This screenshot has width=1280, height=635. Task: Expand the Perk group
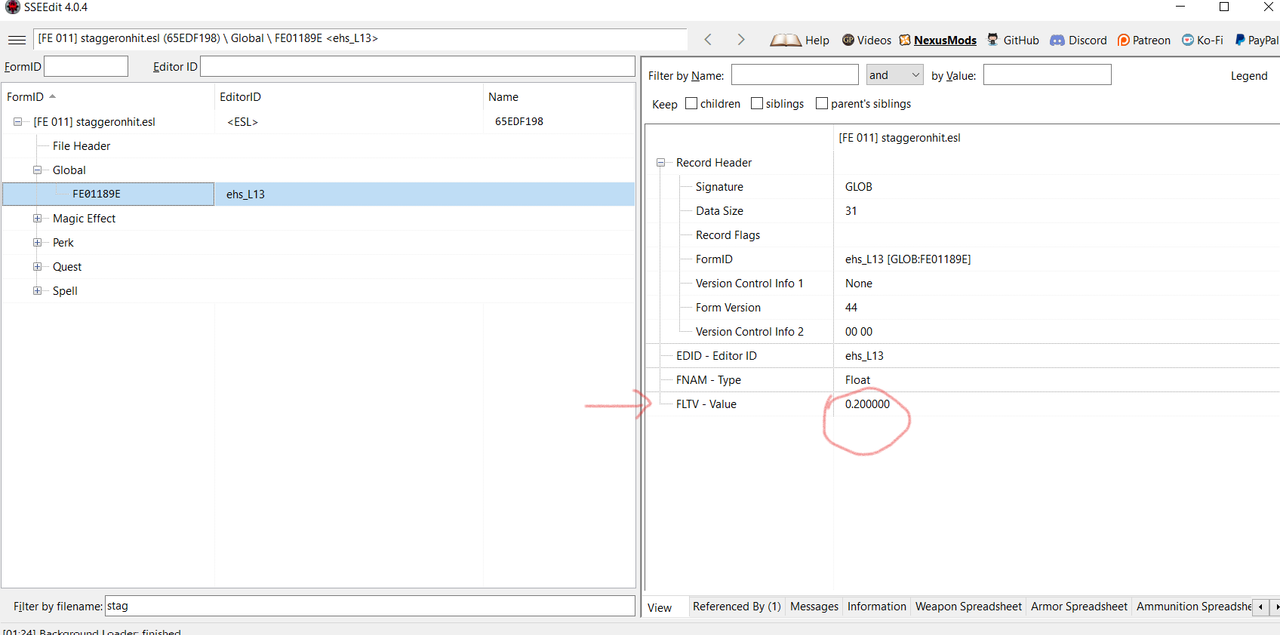(38, 242)
